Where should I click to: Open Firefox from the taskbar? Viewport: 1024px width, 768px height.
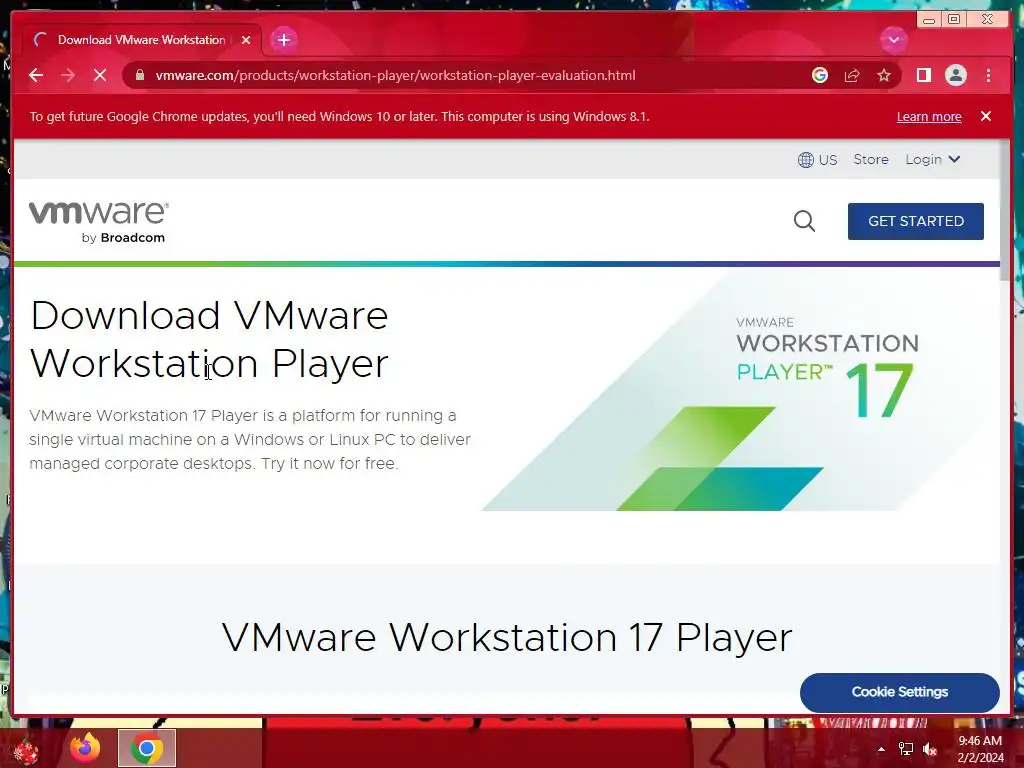pyautogui.click(x=85, y=748)
